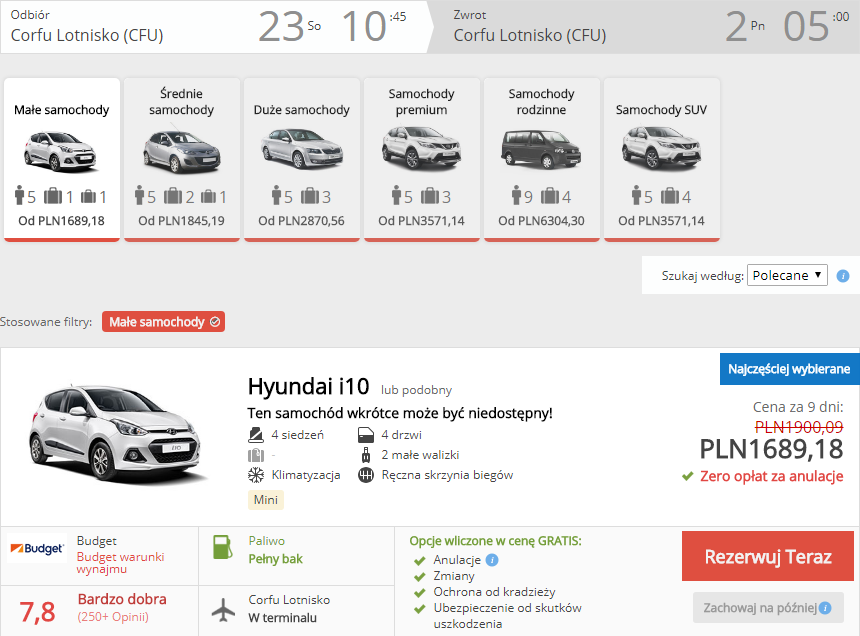The height and width of the screenshot is (636, 860).
Task: Click the person icon in Samochody premium card
Action: tap(397, 195)
